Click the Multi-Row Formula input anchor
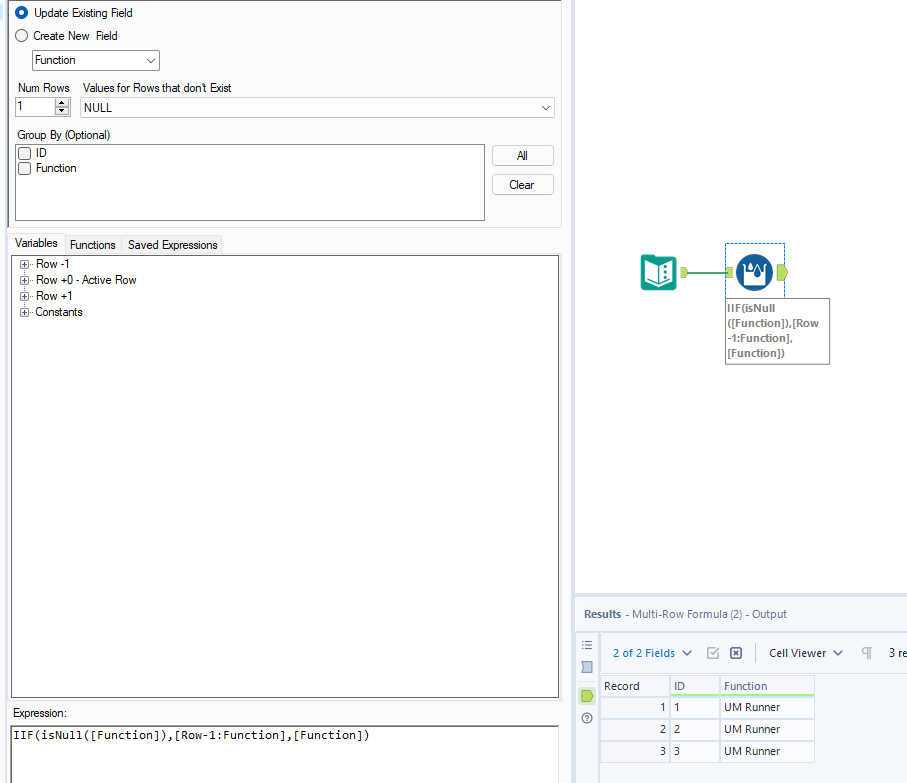This screenshot has height=783, width=907. pyautogui.click(x=729, y=272)
